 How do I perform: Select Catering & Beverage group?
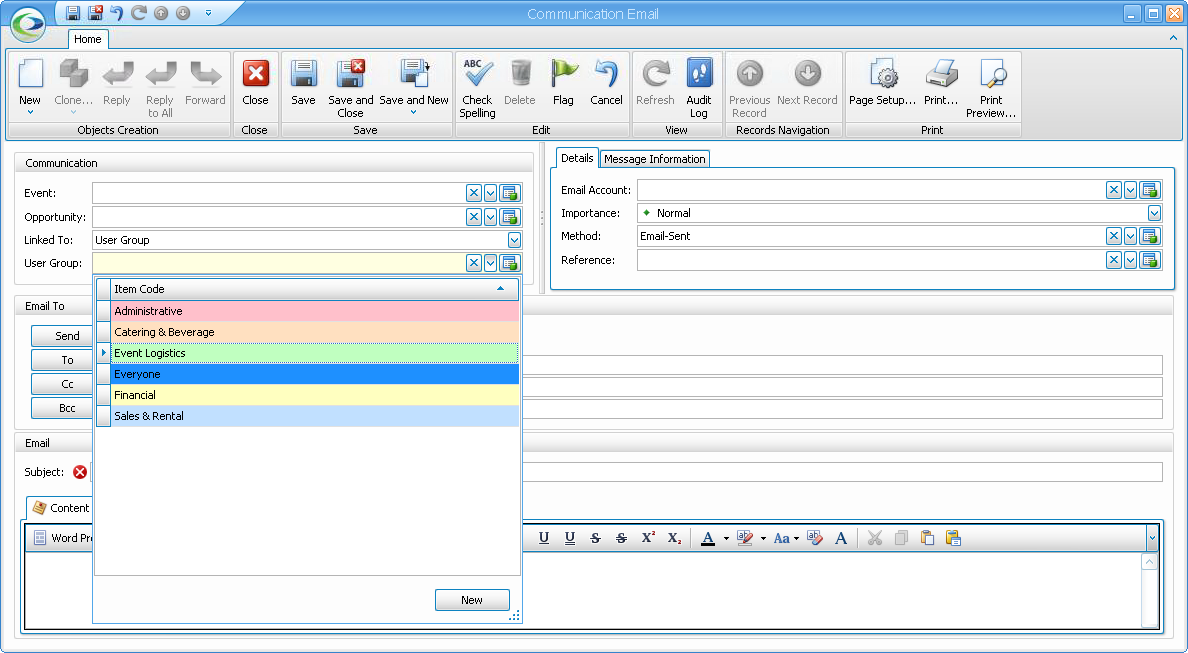(314, 333)
